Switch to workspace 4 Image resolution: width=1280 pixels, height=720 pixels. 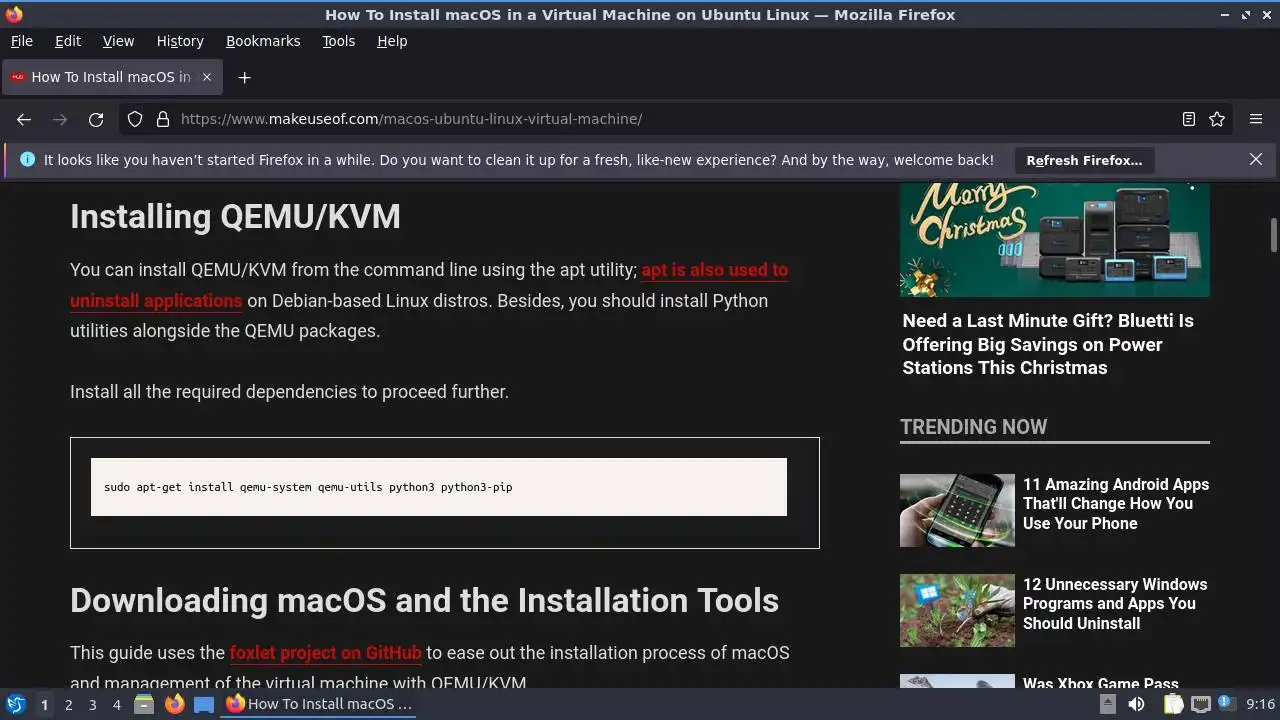pos(116,705)
